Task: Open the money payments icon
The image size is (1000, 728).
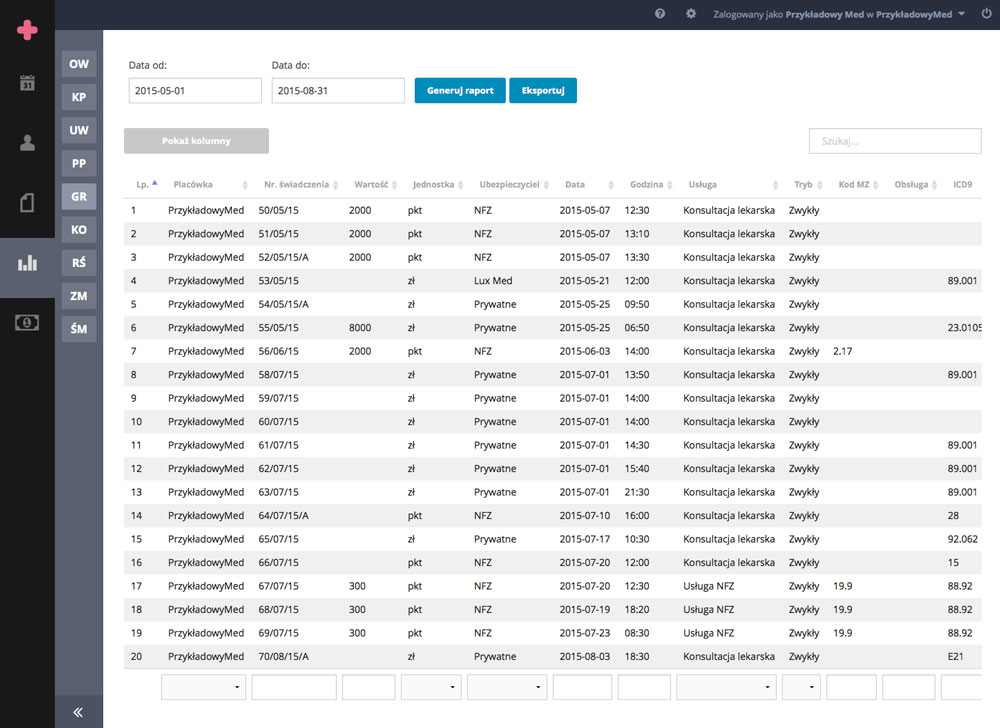Action: coord(27,323)
